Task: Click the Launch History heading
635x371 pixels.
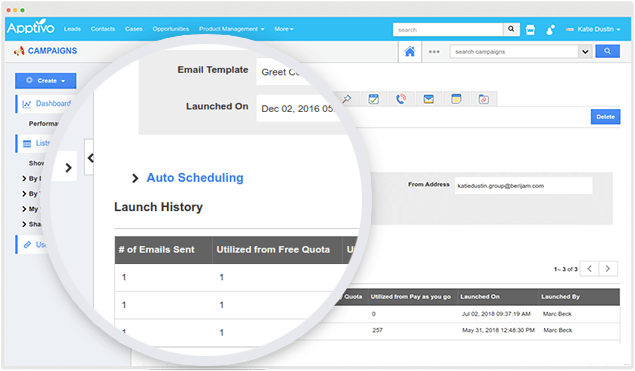Action: point(158,207)
